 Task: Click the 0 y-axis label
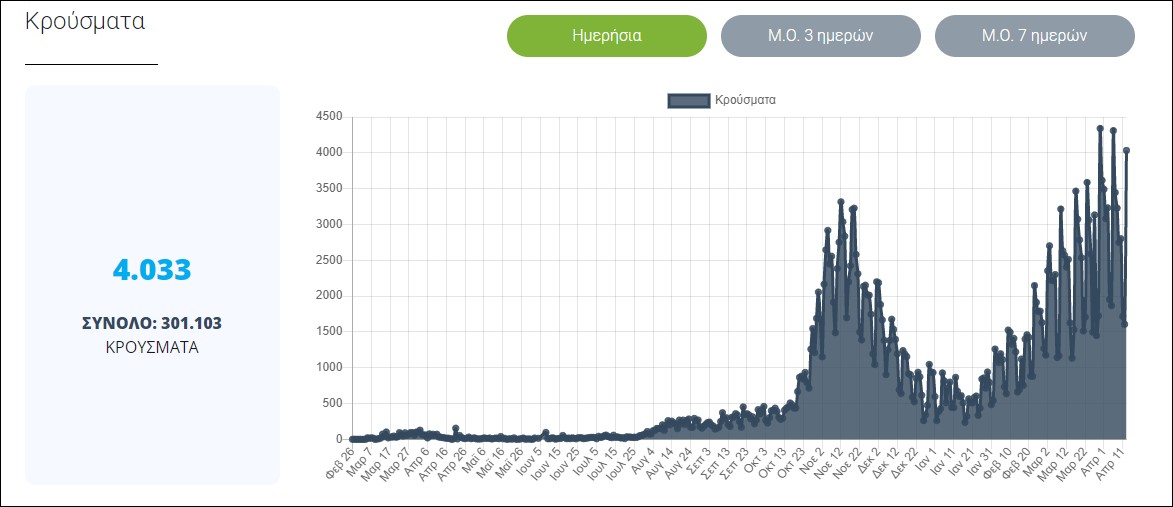(339, 439)
